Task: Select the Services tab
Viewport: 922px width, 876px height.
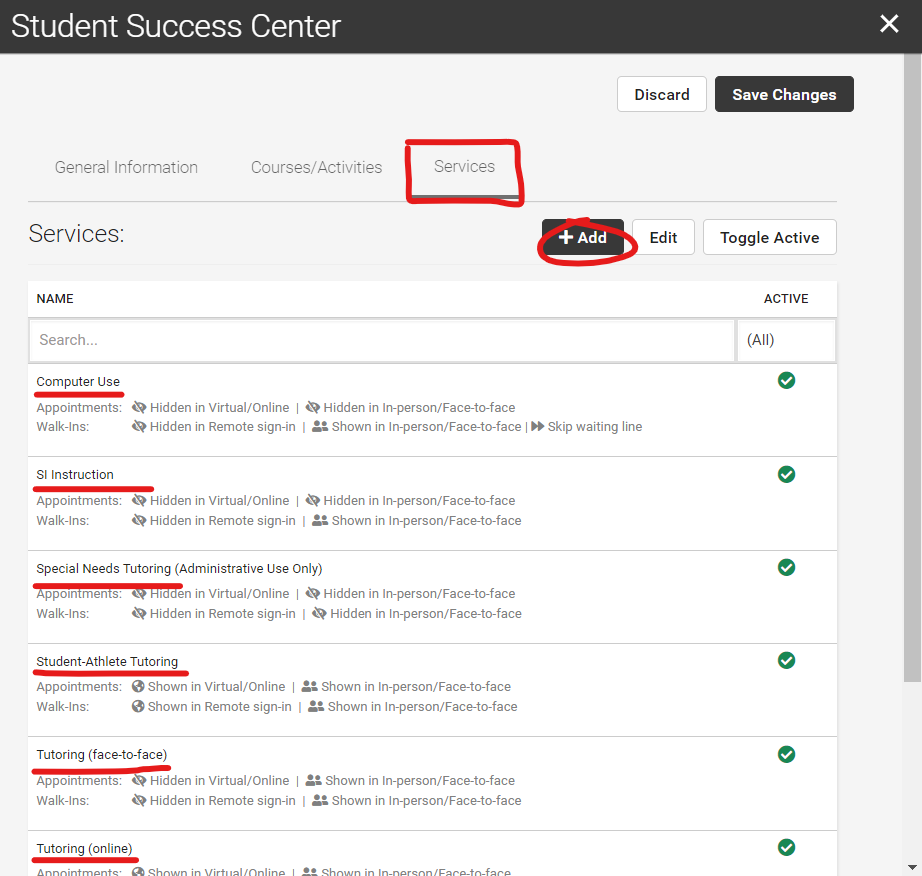Action: click(x=465, y=167)
